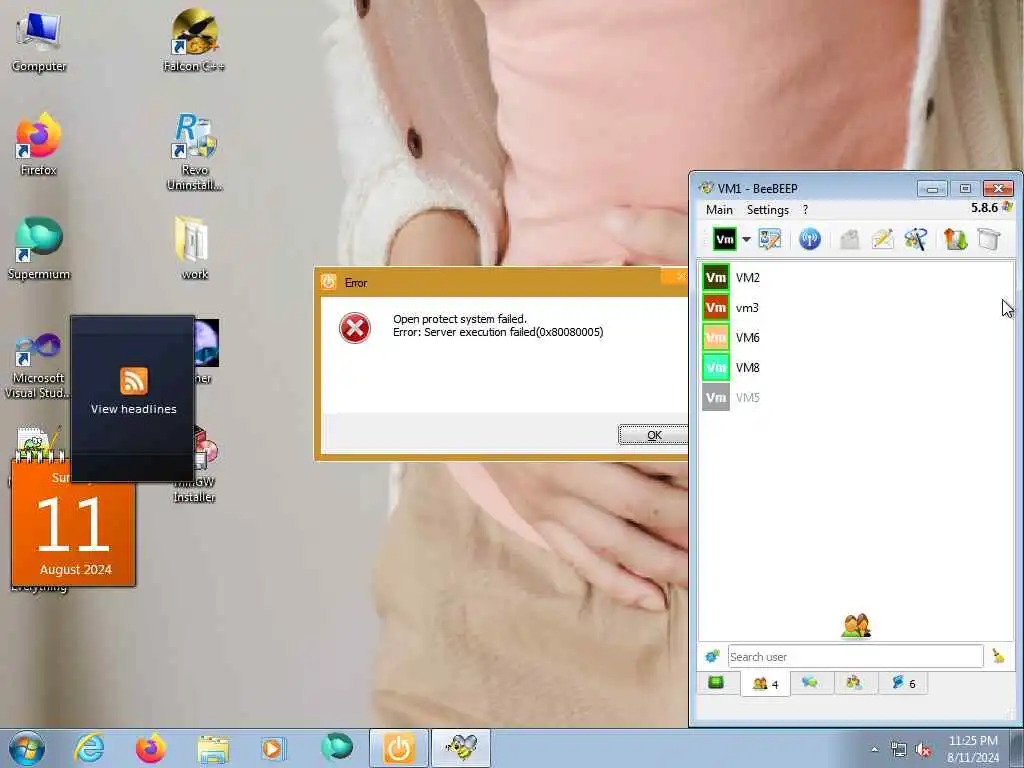The image size is (1024, 768).
Task: Click the Search user input field
Action: pos(856,656)
